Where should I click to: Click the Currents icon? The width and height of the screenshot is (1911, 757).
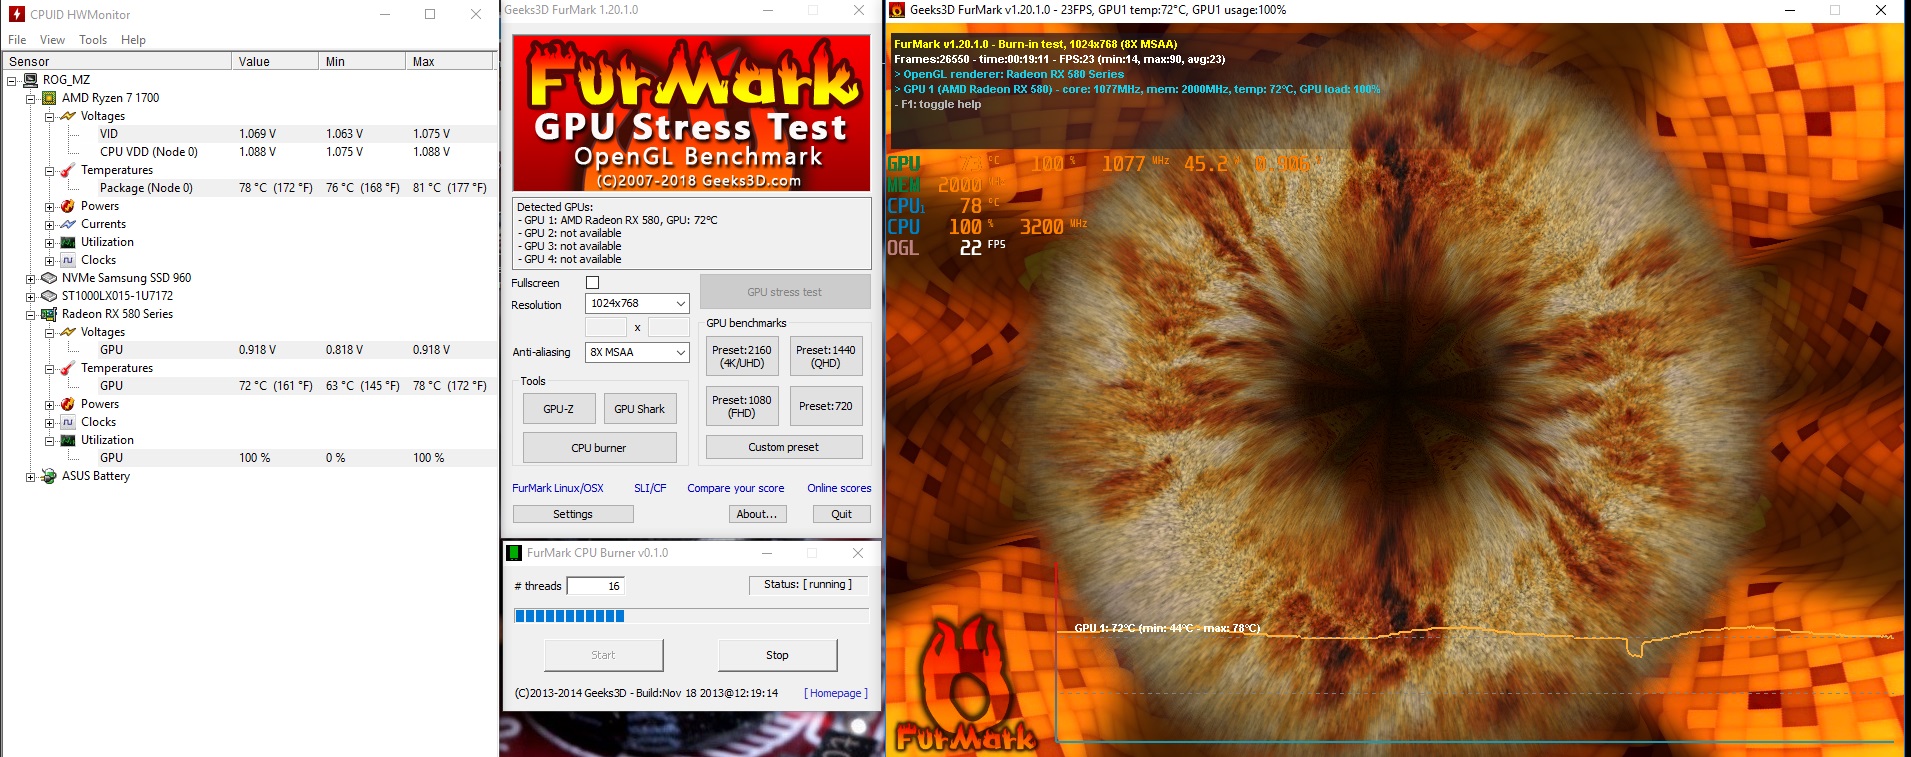pos(68,224)
